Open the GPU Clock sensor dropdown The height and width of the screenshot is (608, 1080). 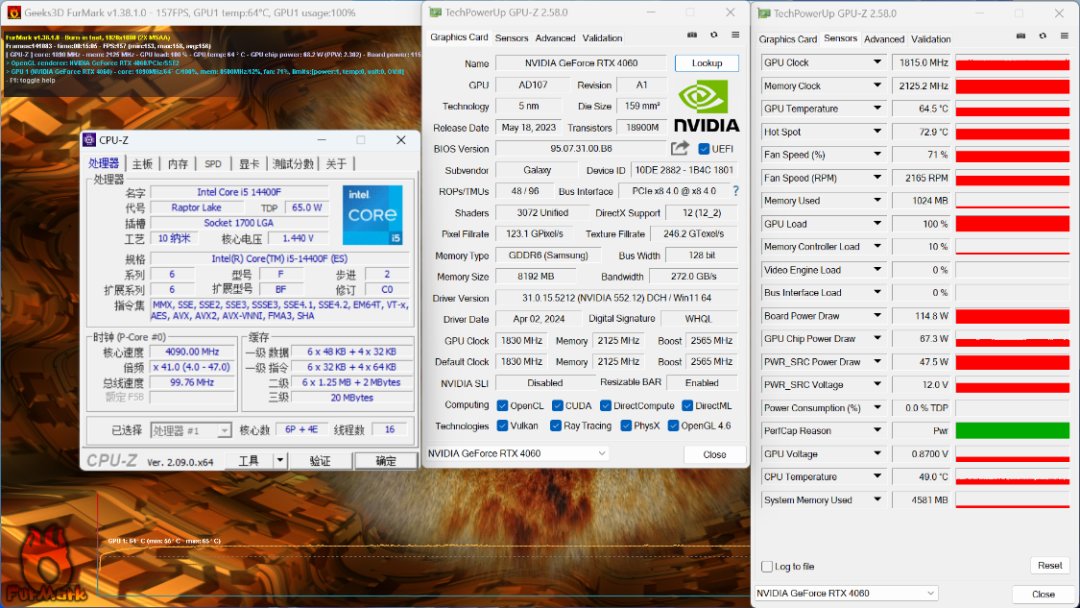coord(877,62)
